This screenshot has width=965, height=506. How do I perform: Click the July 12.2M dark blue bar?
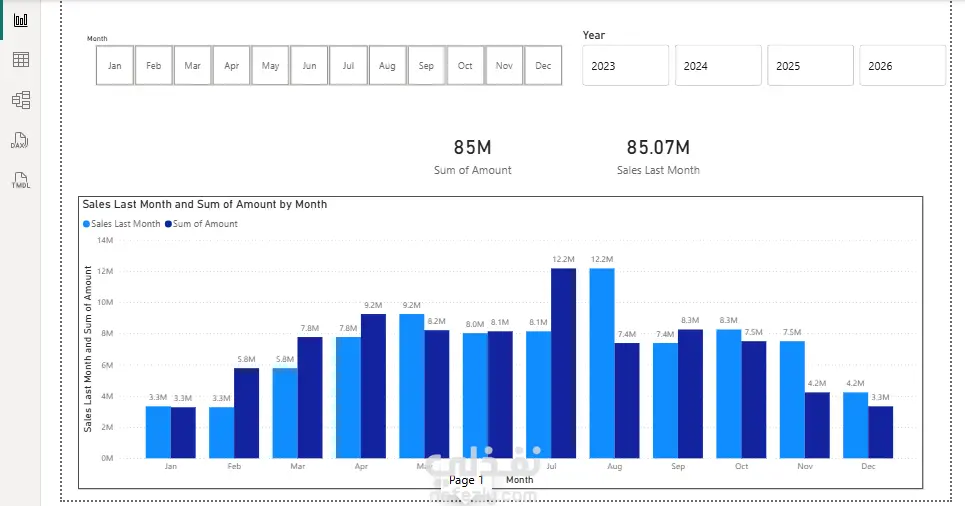(x=563, y=363)
